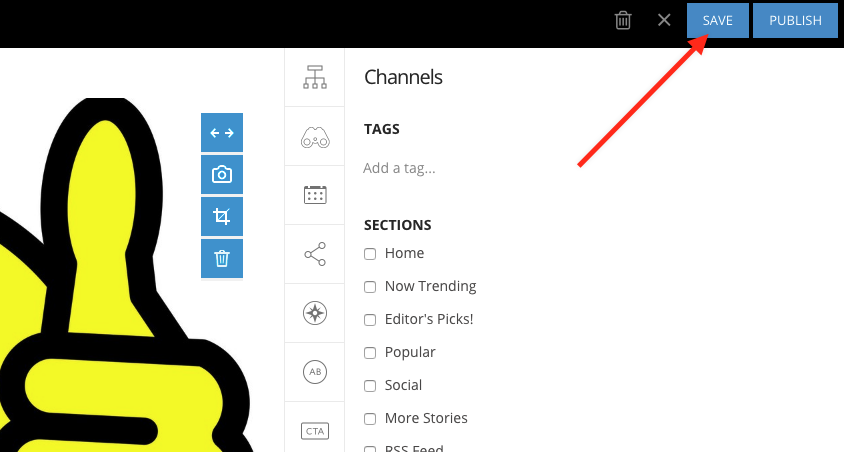Open the binoculars SEO sidebar icon
Image resolution: width=844 pixels, height=452 pixels.
(x=315, y=136)
